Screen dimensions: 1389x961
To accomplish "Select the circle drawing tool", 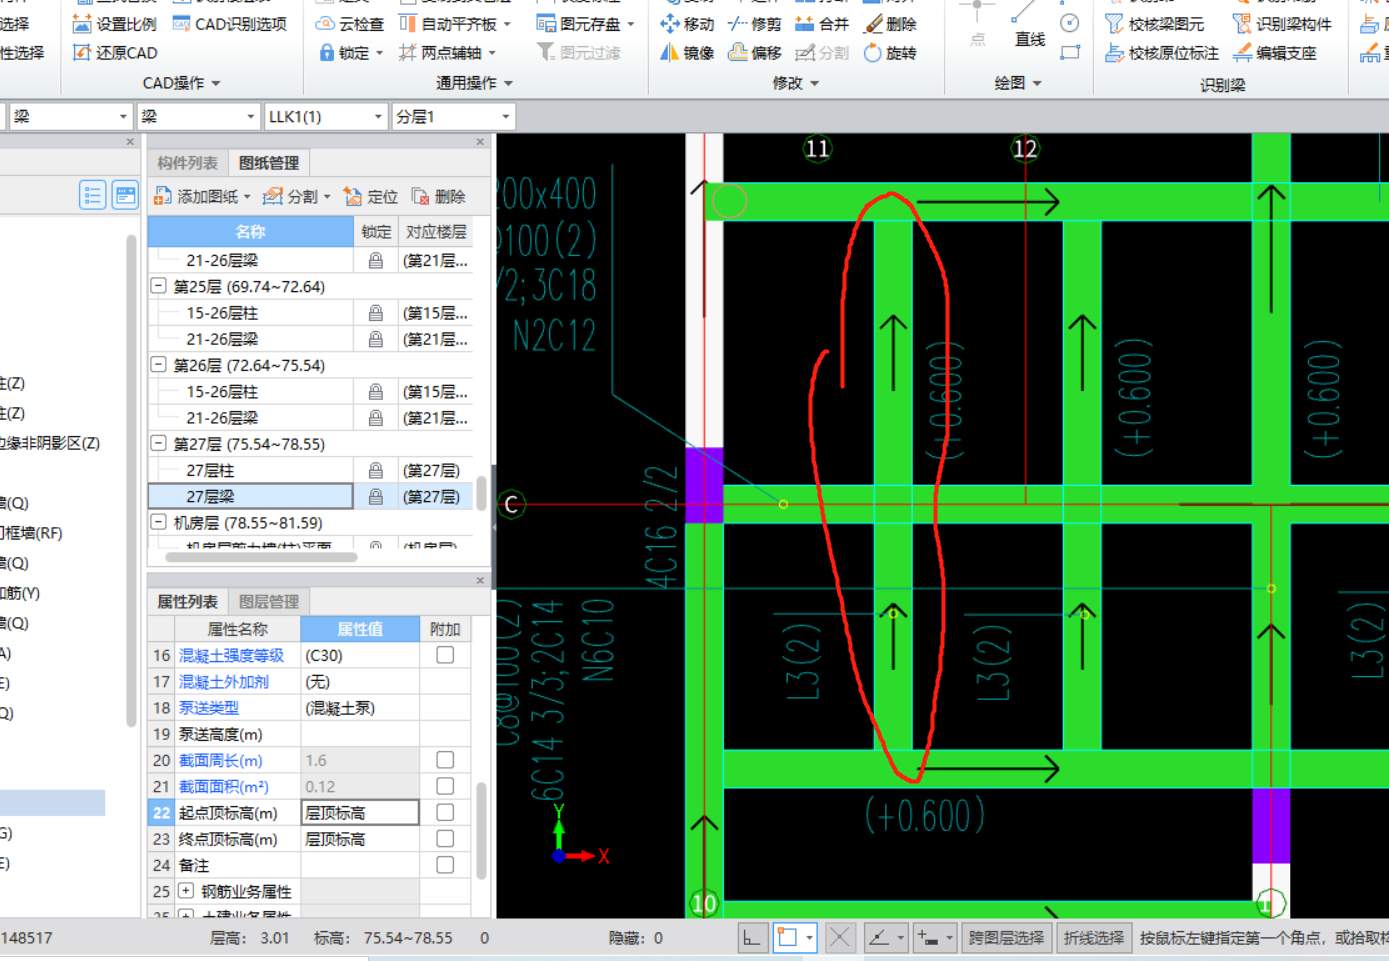I will click(x=1070, y=23).
